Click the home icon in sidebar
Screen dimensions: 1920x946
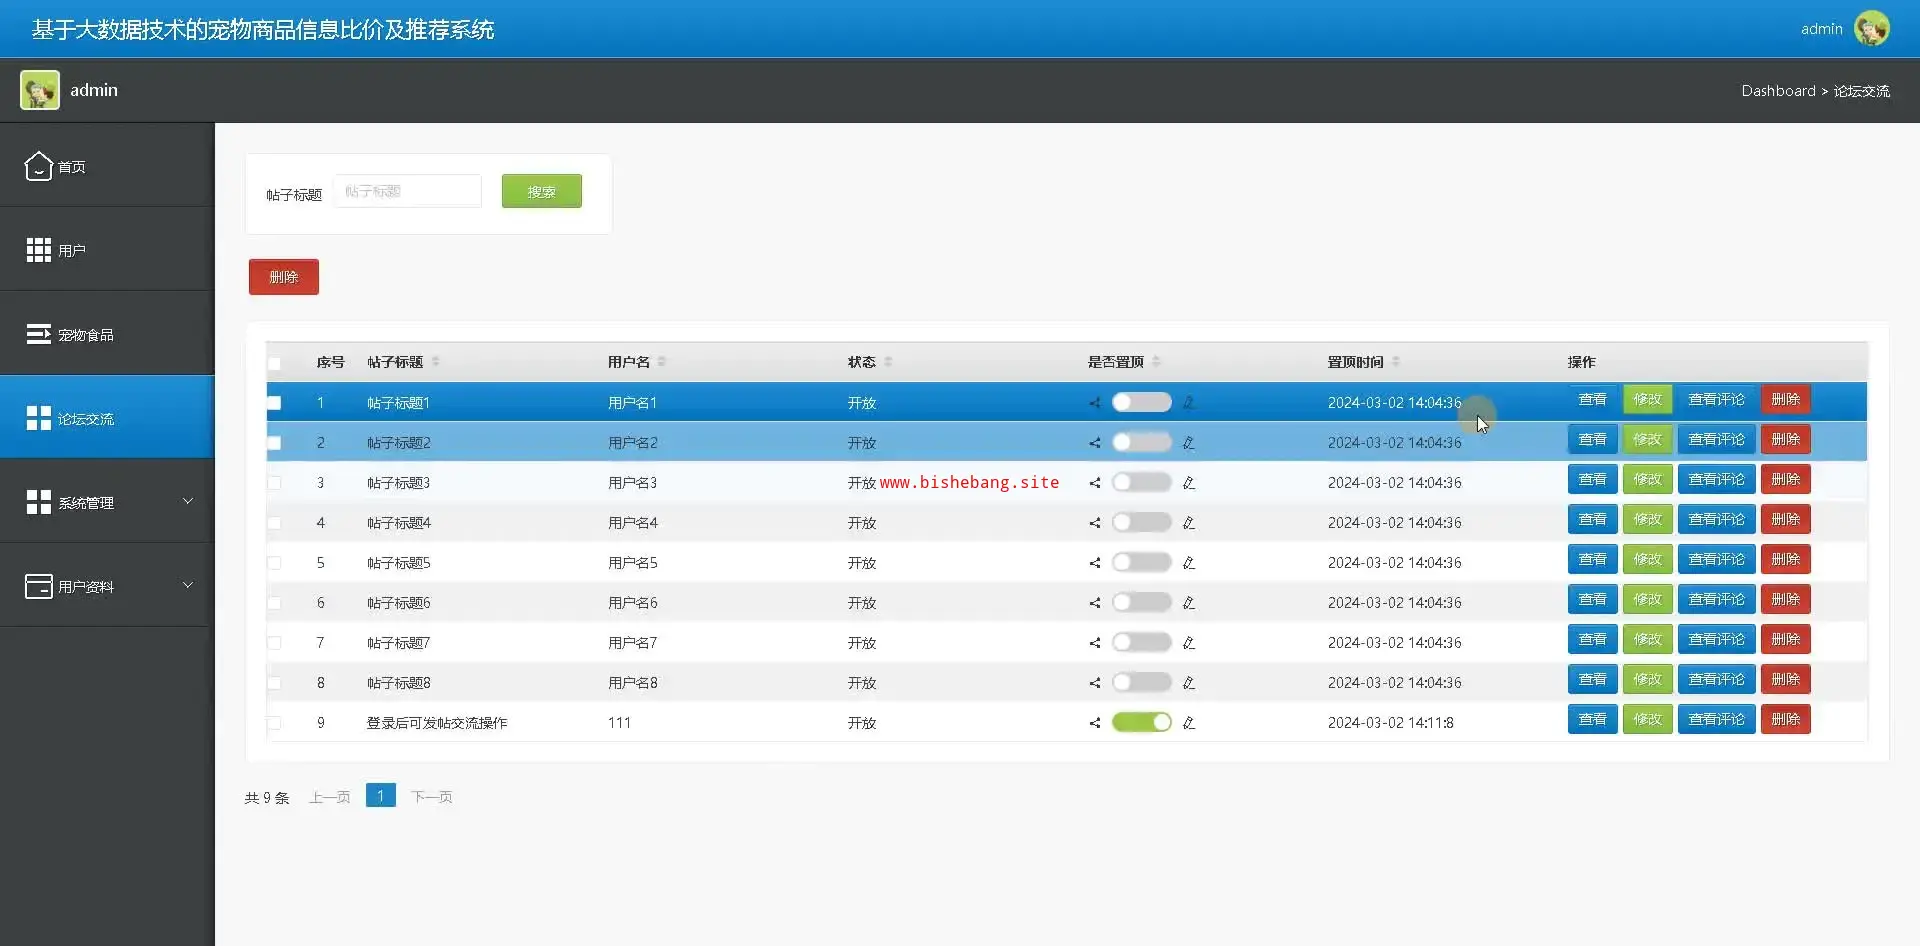click(38, 166)
